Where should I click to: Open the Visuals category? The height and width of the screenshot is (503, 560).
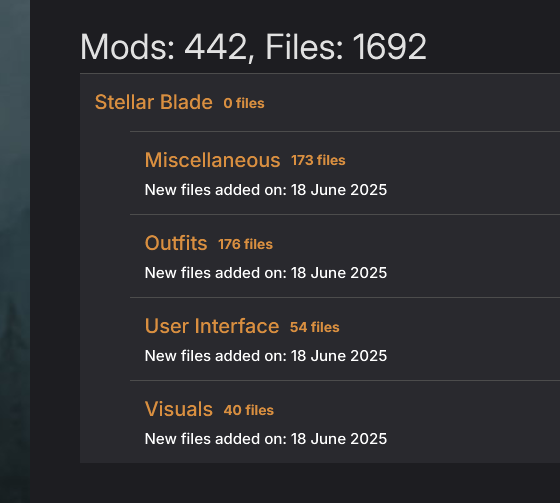click(179, 409)
